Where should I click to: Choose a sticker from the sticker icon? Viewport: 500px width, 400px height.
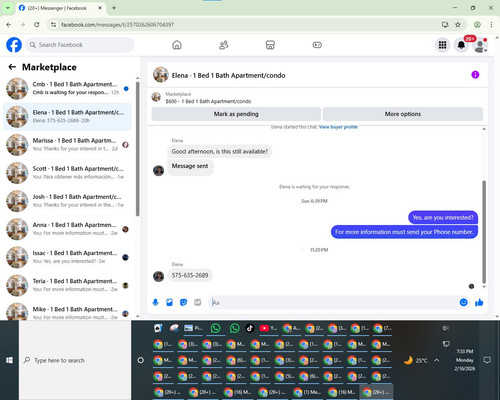183,302
